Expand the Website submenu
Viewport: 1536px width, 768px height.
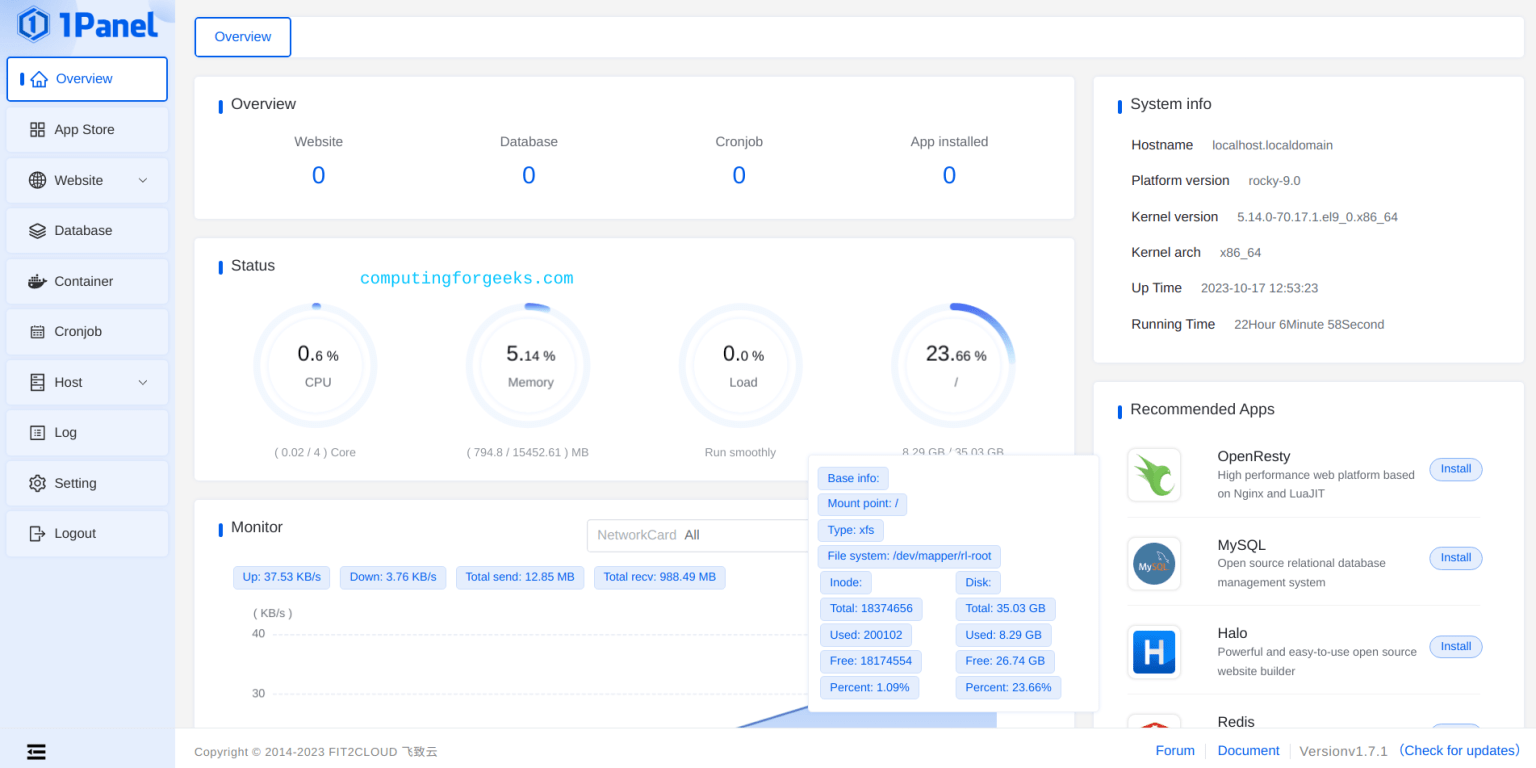(87, 180)
